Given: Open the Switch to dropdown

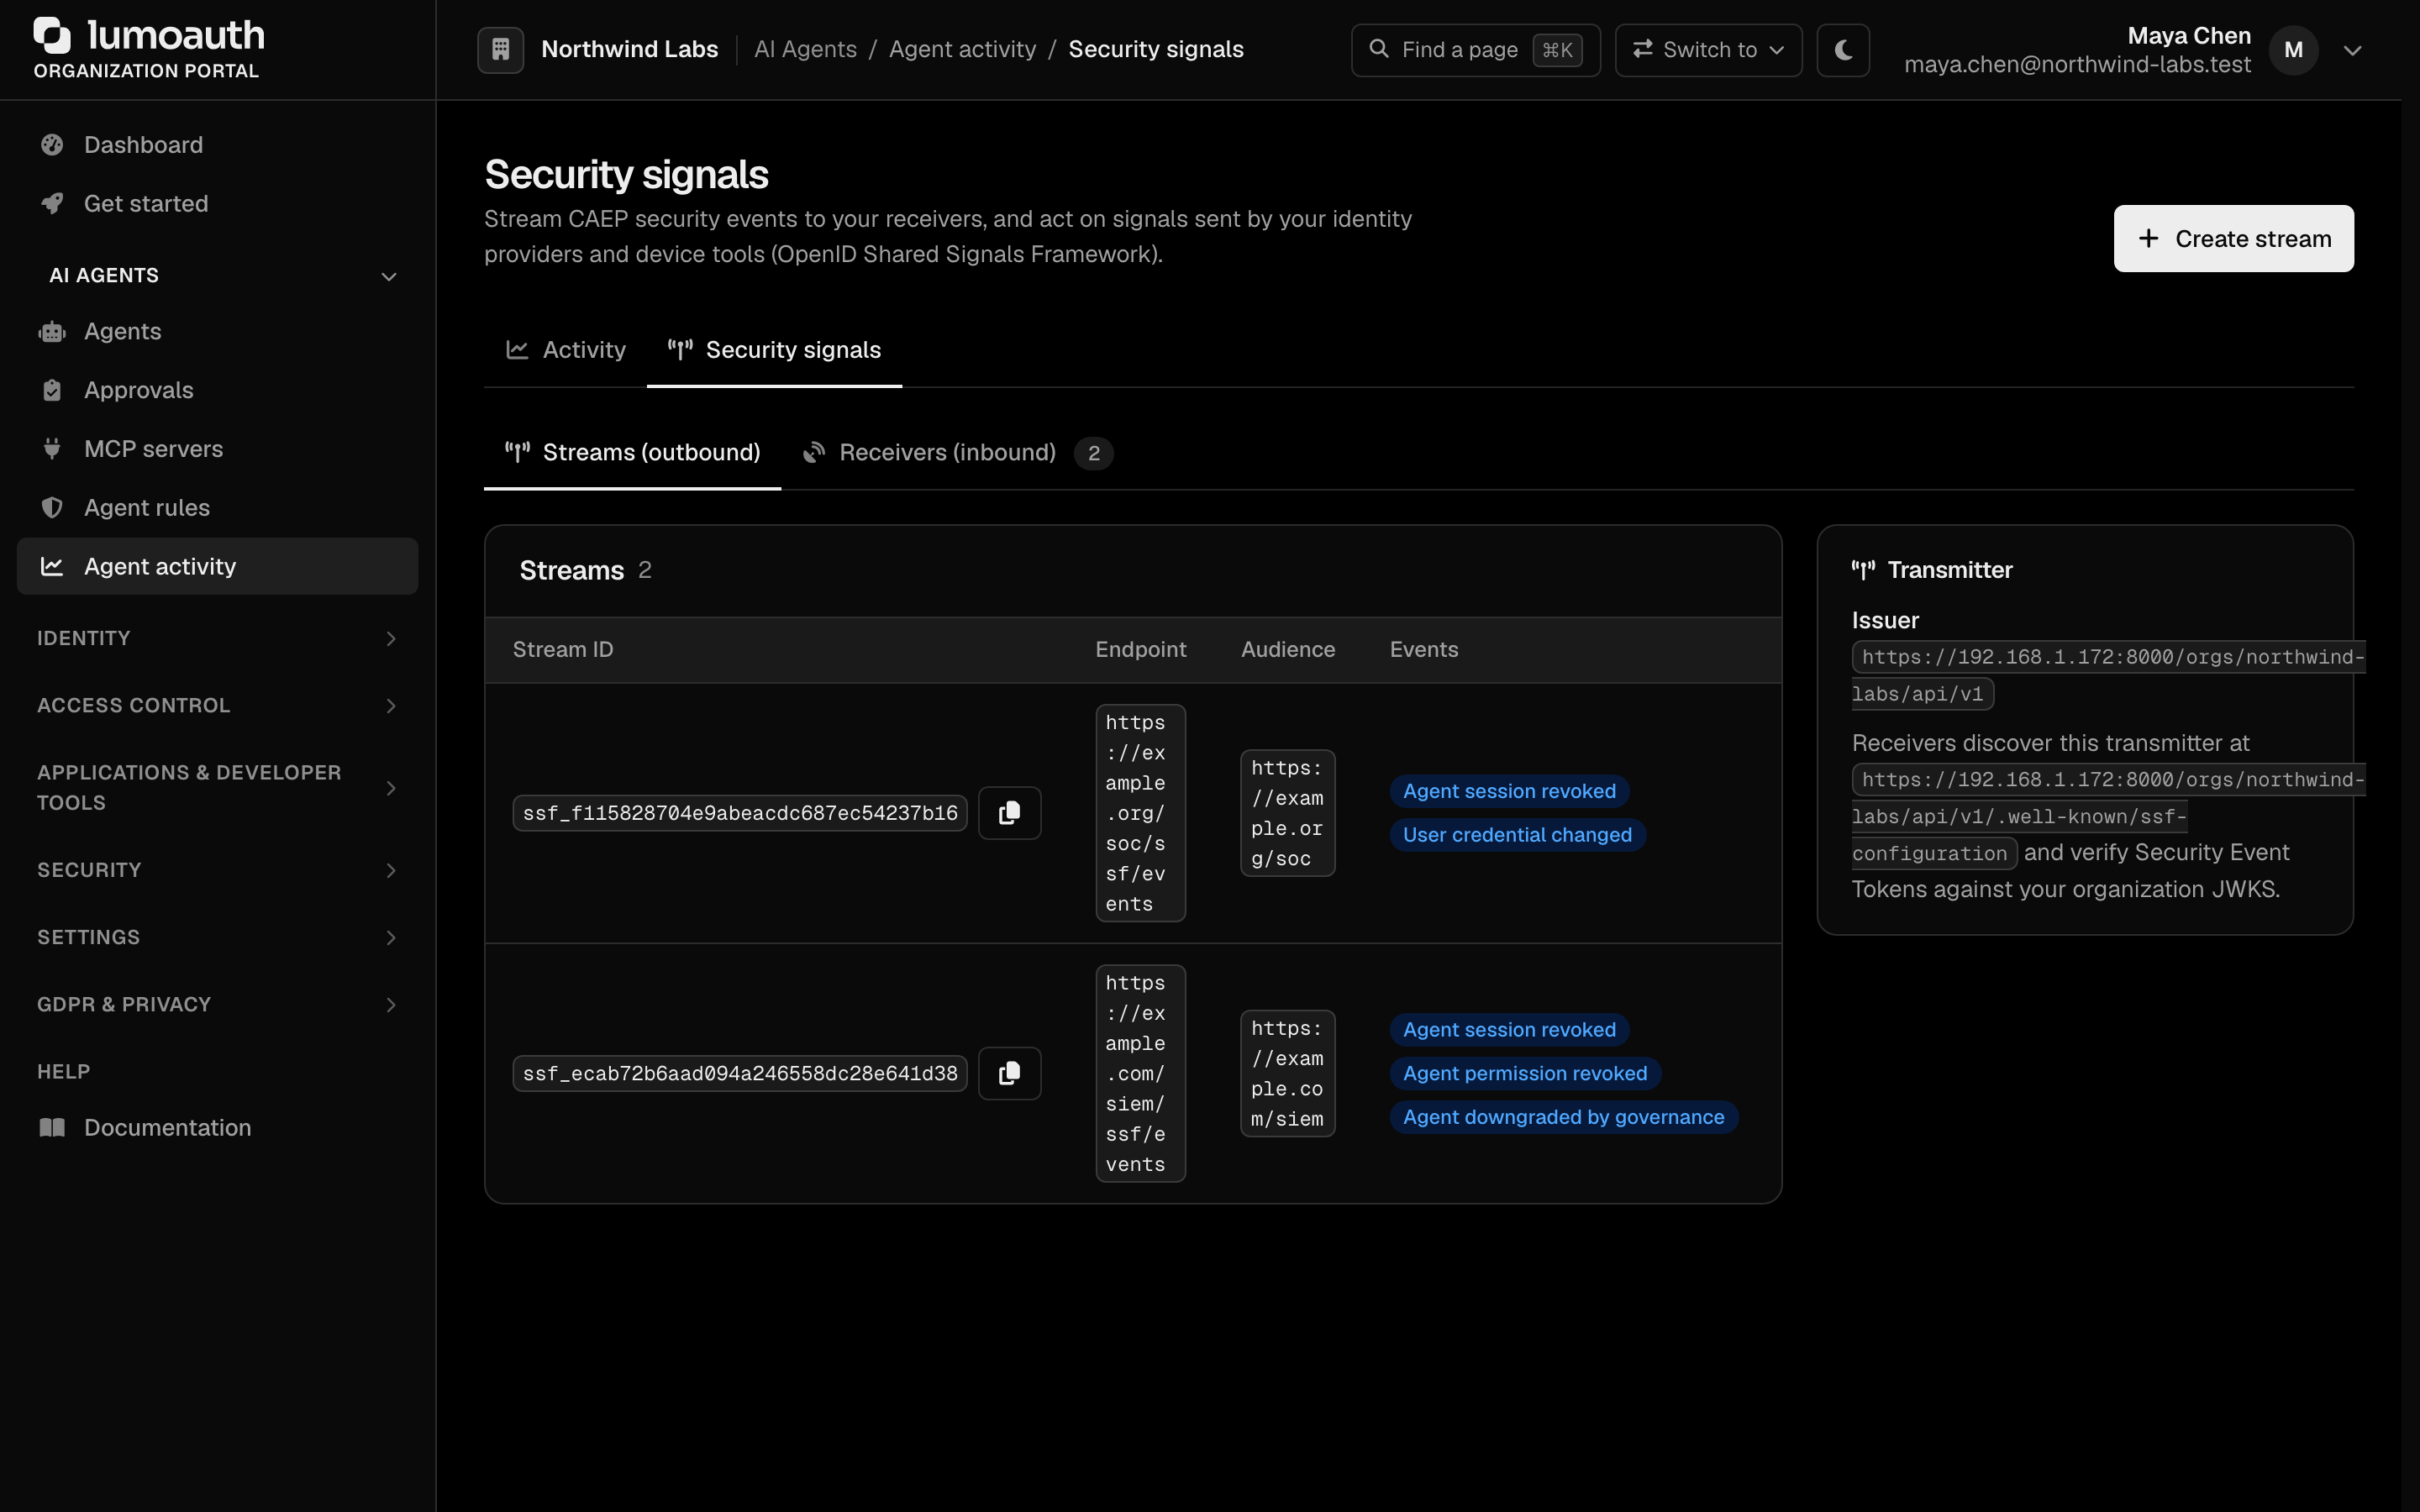Looking at the screenshot, I should coord(1708,50).
